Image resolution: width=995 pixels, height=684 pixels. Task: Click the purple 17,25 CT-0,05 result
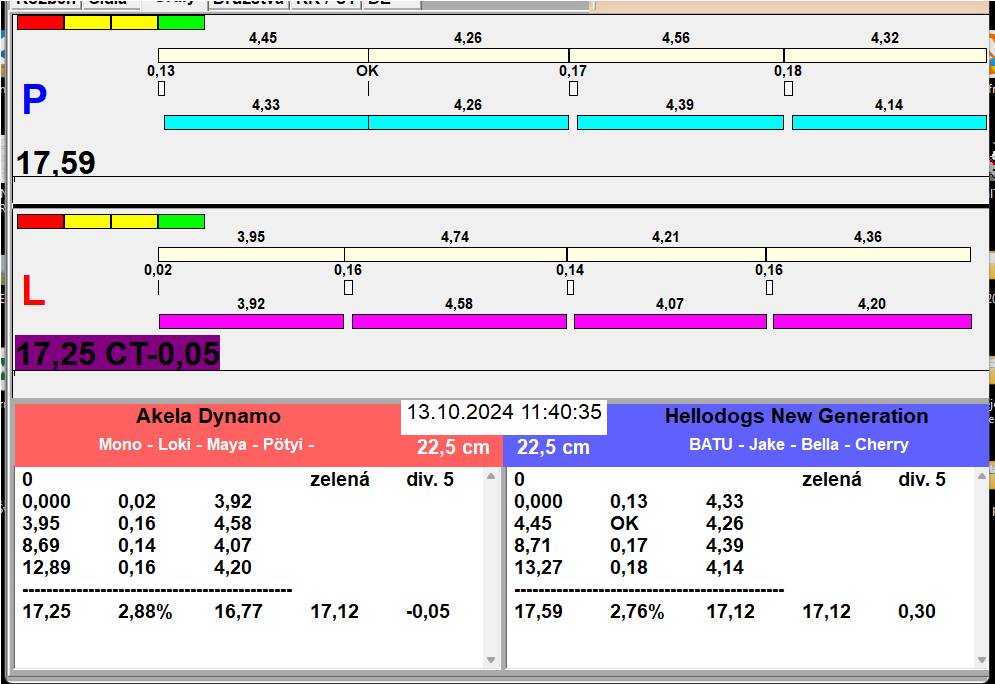[117, 353]
